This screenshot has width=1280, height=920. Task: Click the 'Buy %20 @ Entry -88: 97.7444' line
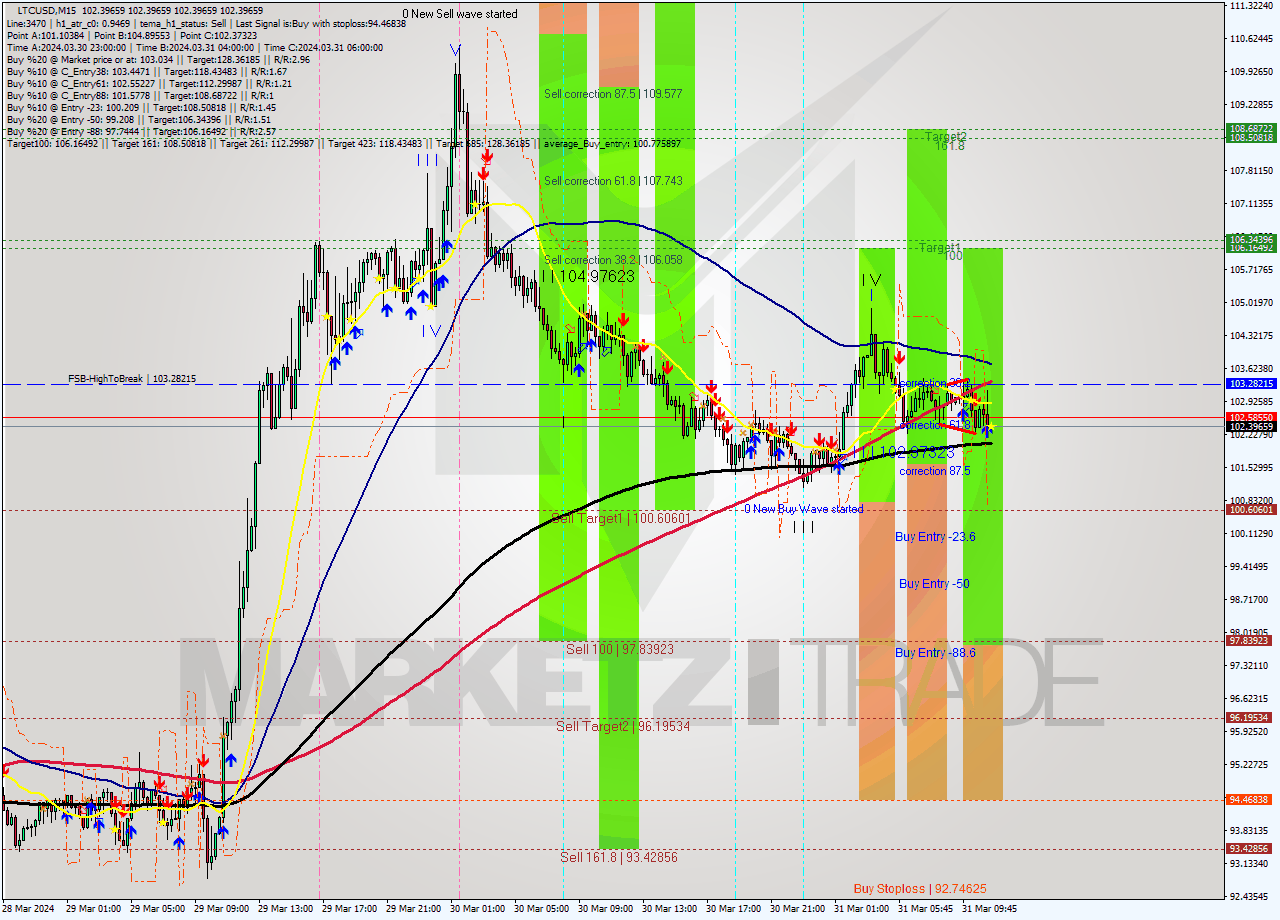click(141, 132)
